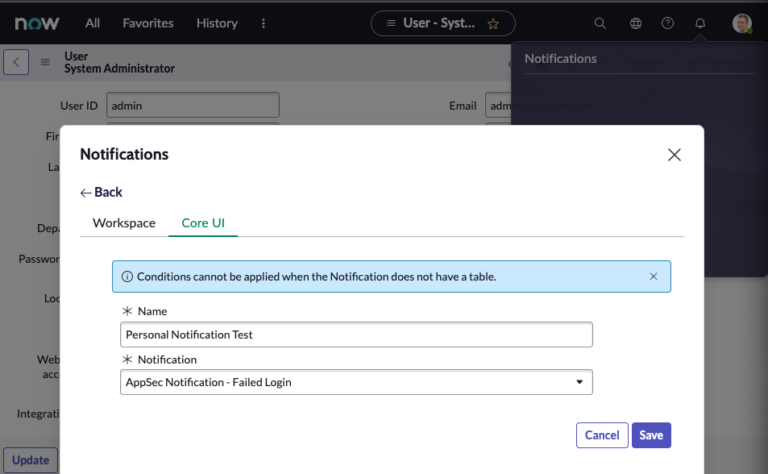This screenshot has width=768, height=474.
Task: Open the help question mark icon
Action: click(x=668, y=23)
